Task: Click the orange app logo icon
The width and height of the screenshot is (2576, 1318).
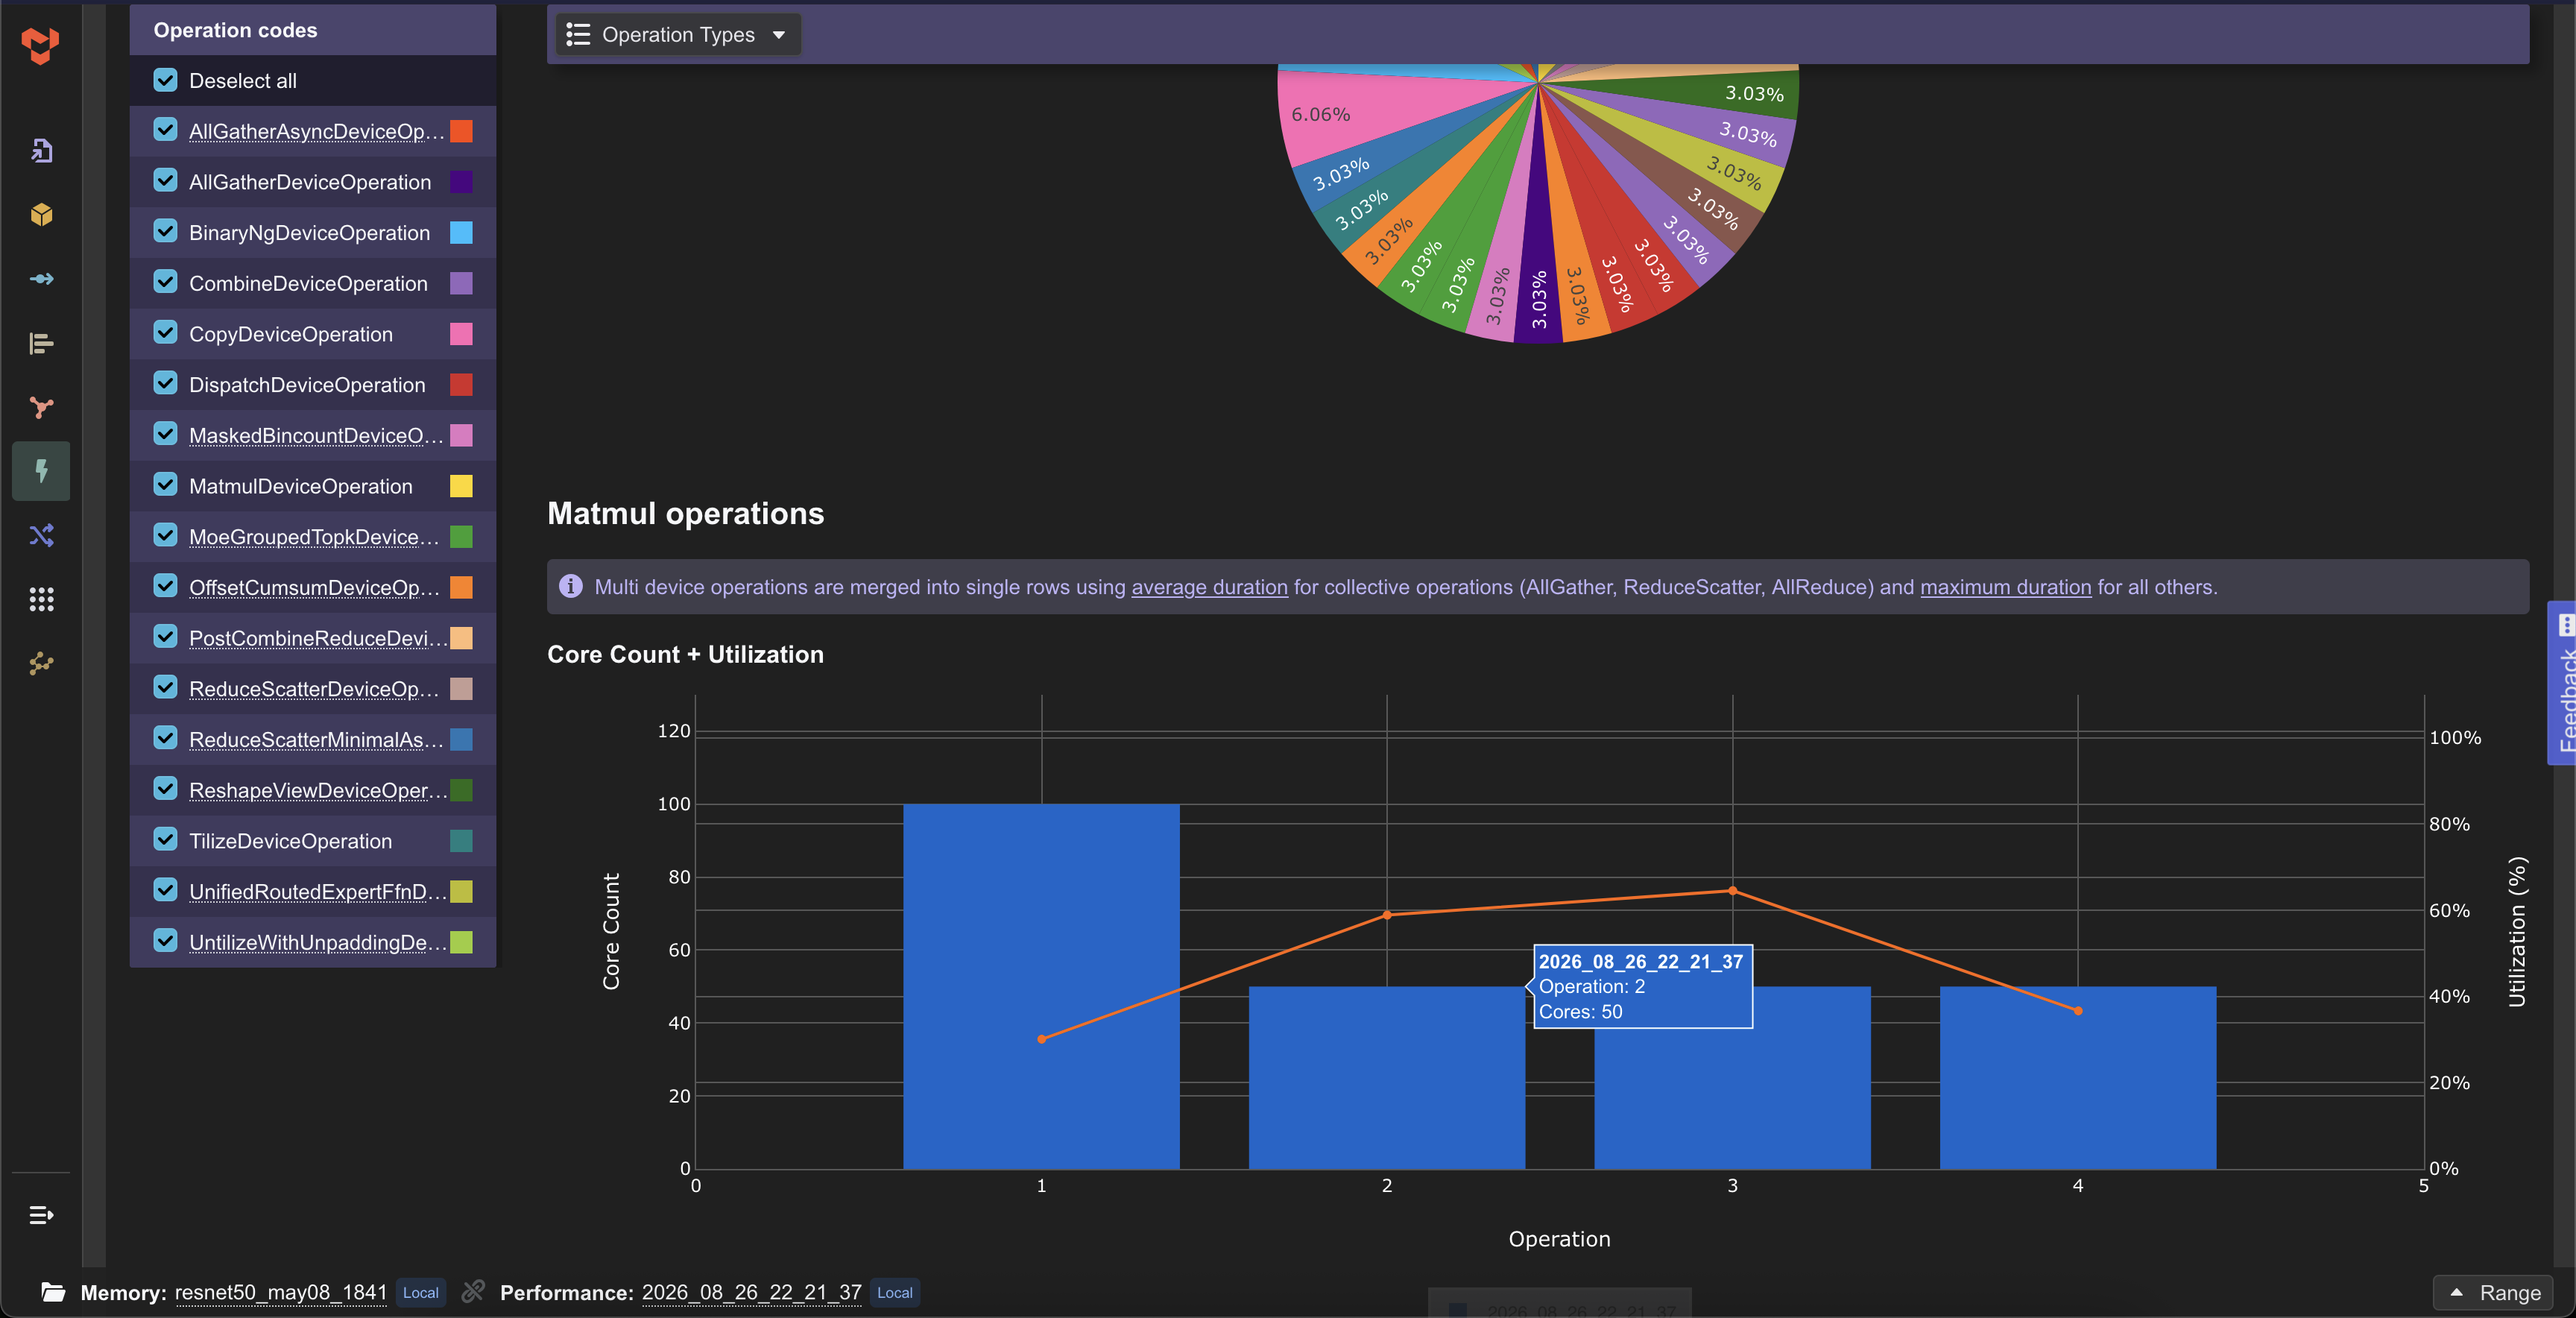Action: coord(40,46)
